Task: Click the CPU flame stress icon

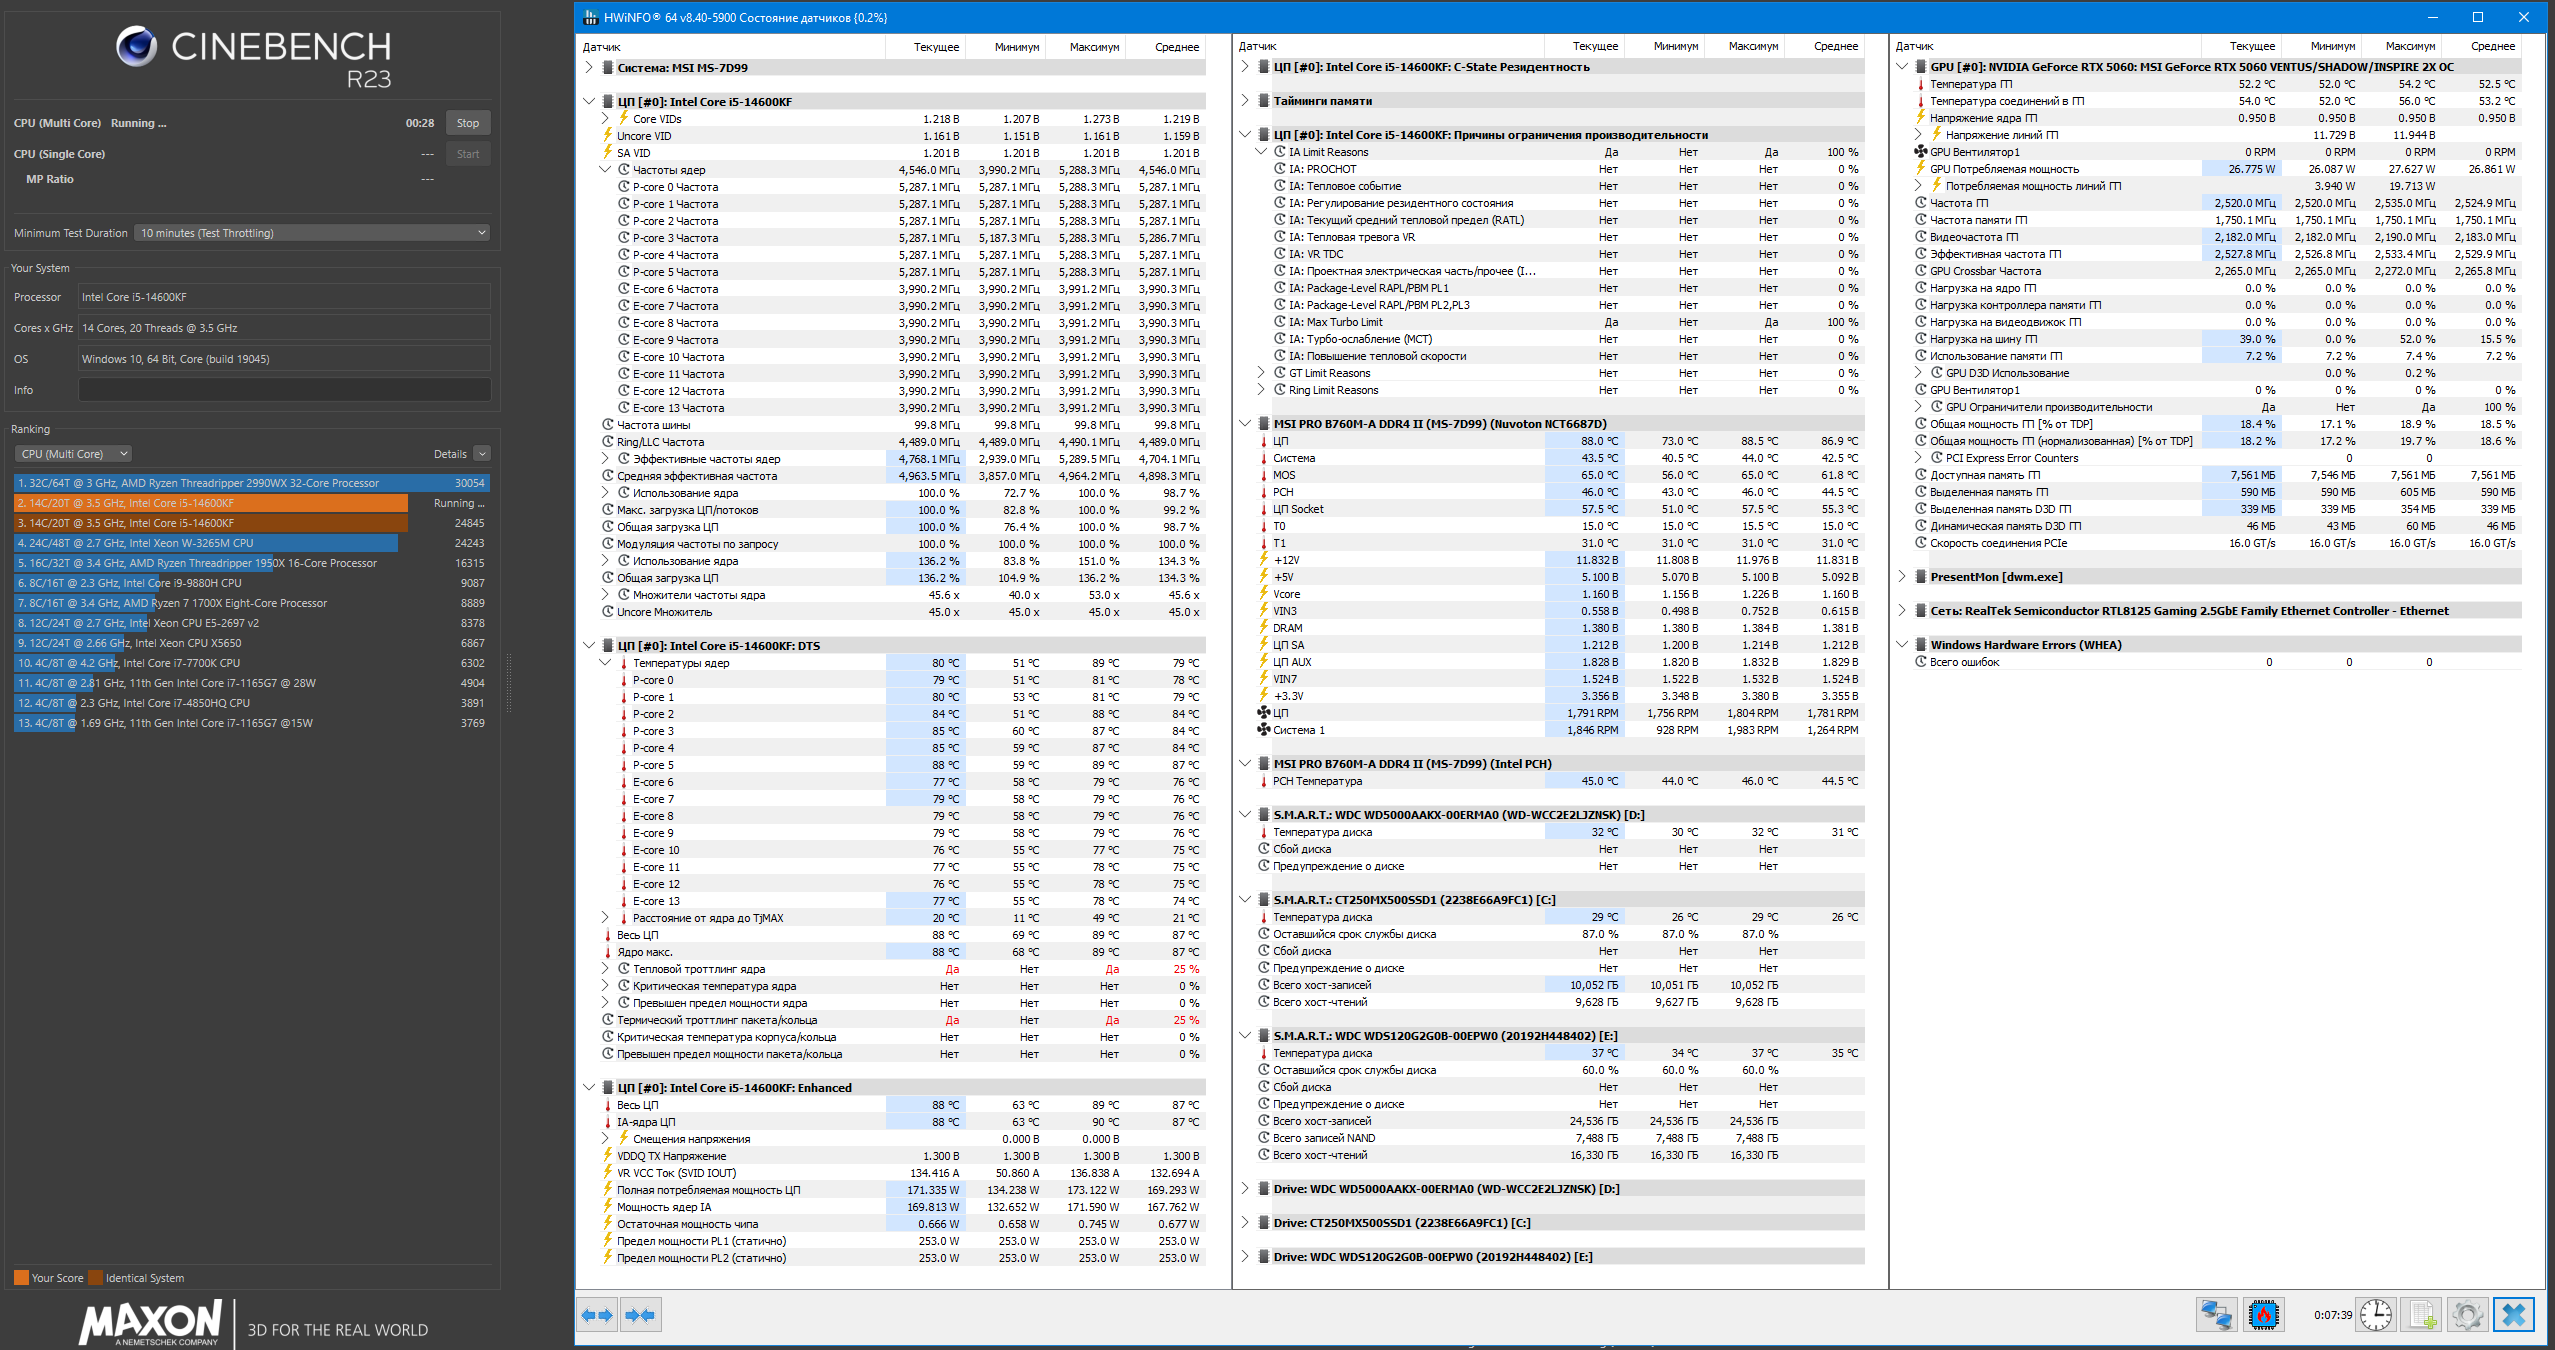Action: pos(2263,1315)
